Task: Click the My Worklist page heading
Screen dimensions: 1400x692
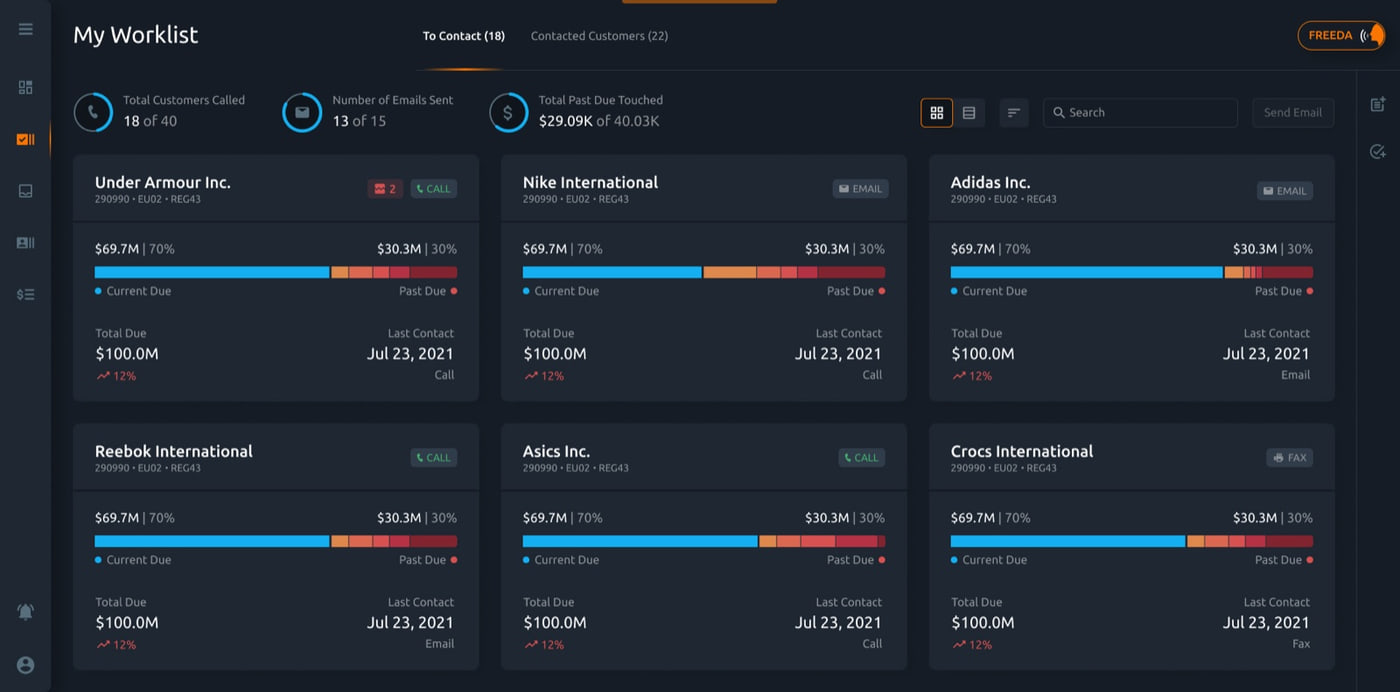Action: [136, 35]
